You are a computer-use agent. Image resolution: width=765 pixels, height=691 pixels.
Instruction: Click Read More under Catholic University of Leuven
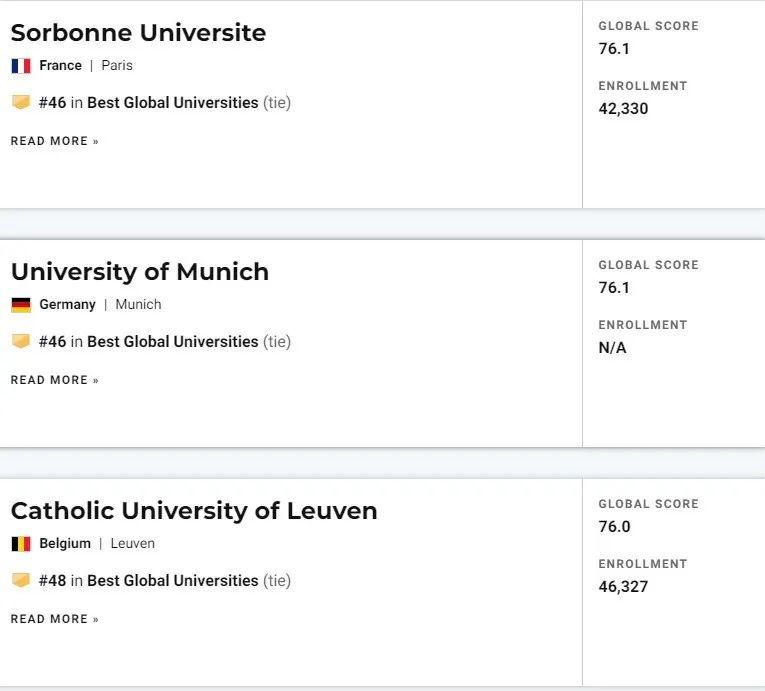[x=55, y=619]
